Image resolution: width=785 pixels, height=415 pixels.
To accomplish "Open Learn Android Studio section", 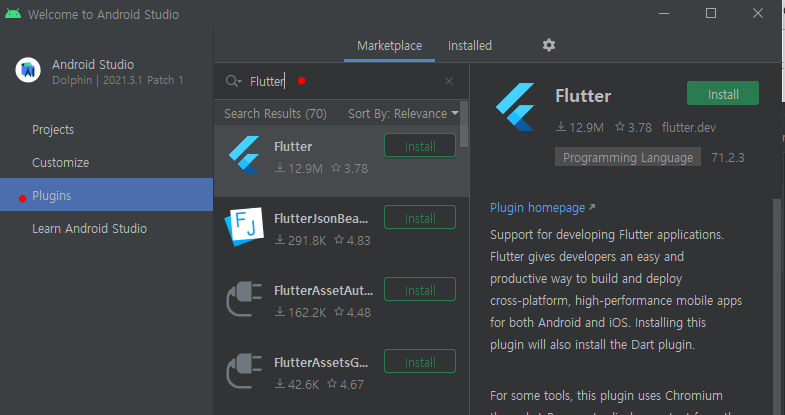I will click(106, 229).
